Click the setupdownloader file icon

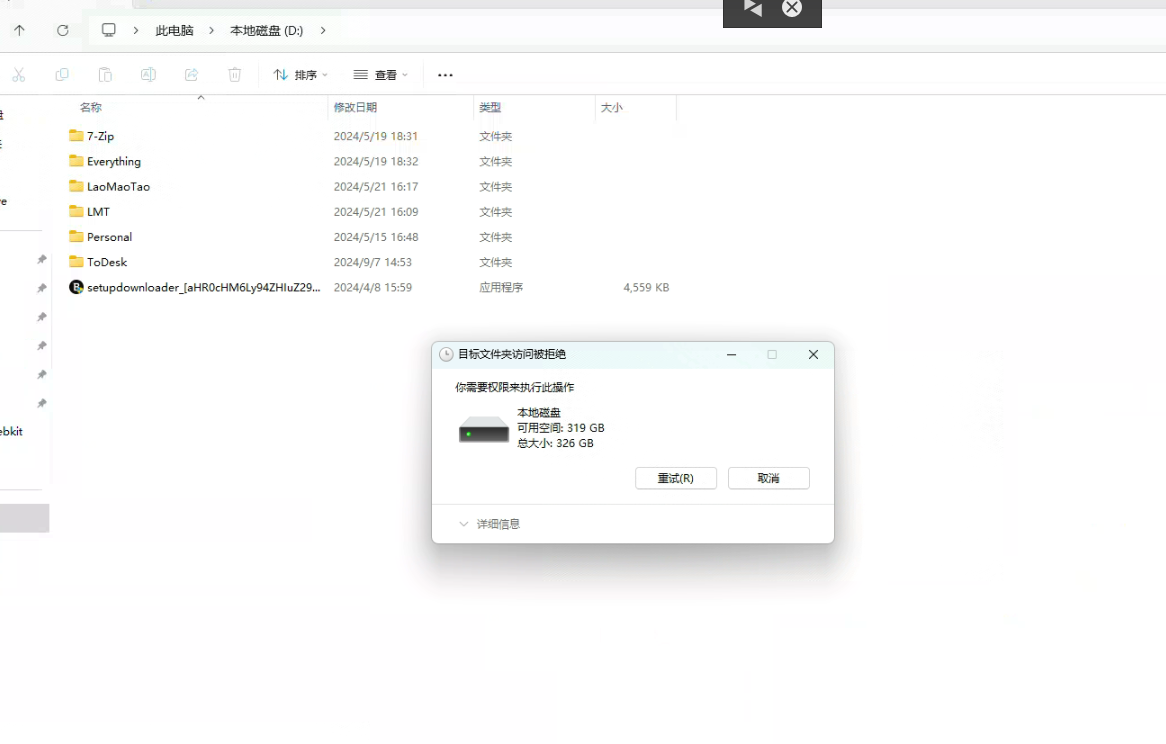(x=76, y=287)
